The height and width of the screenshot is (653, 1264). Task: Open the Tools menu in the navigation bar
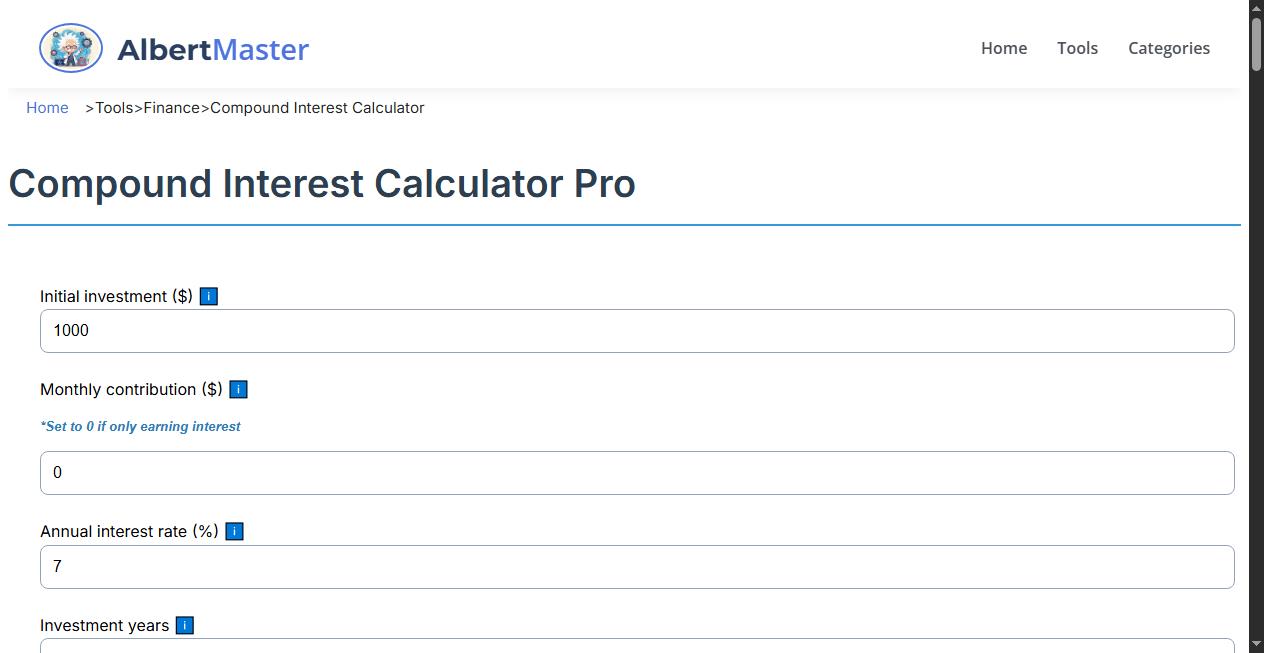(x=1077, y=47)
